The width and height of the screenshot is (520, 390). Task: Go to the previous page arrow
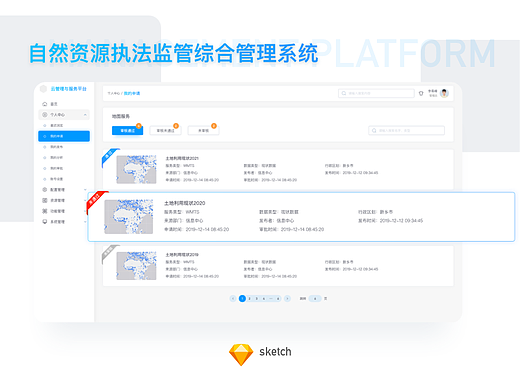click(x=233, y=299)
